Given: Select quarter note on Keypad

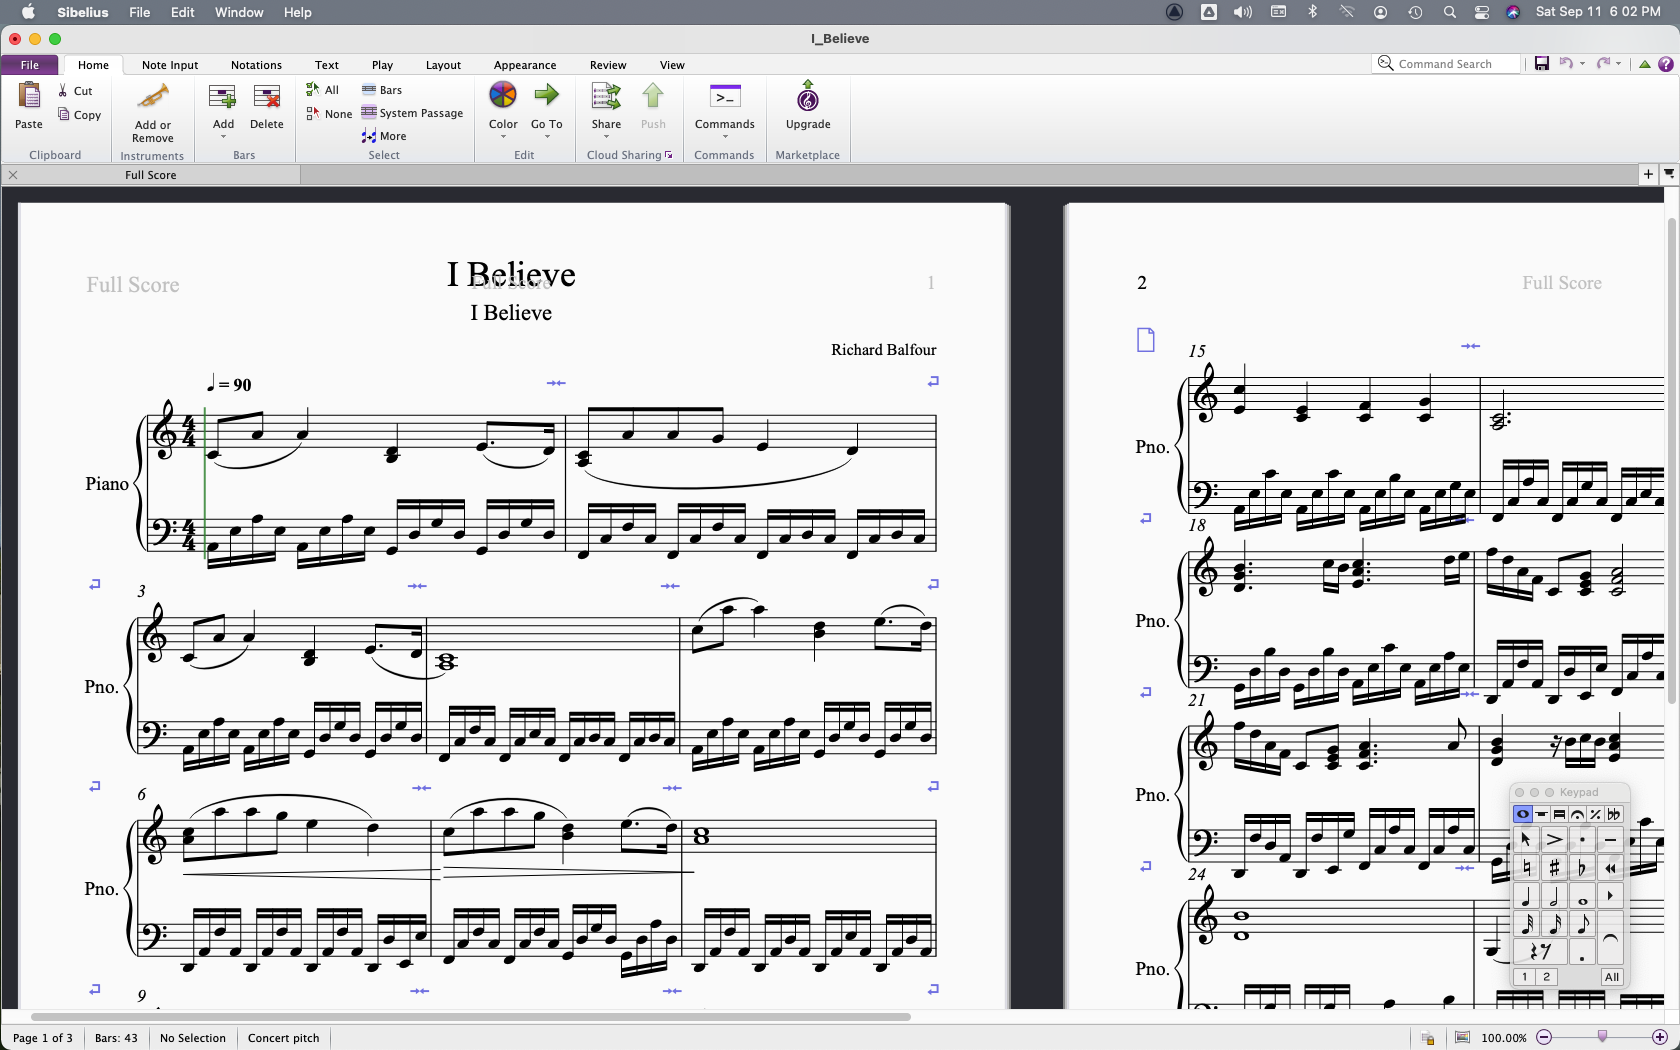Looking at the screenshot, I should 1526,896.
